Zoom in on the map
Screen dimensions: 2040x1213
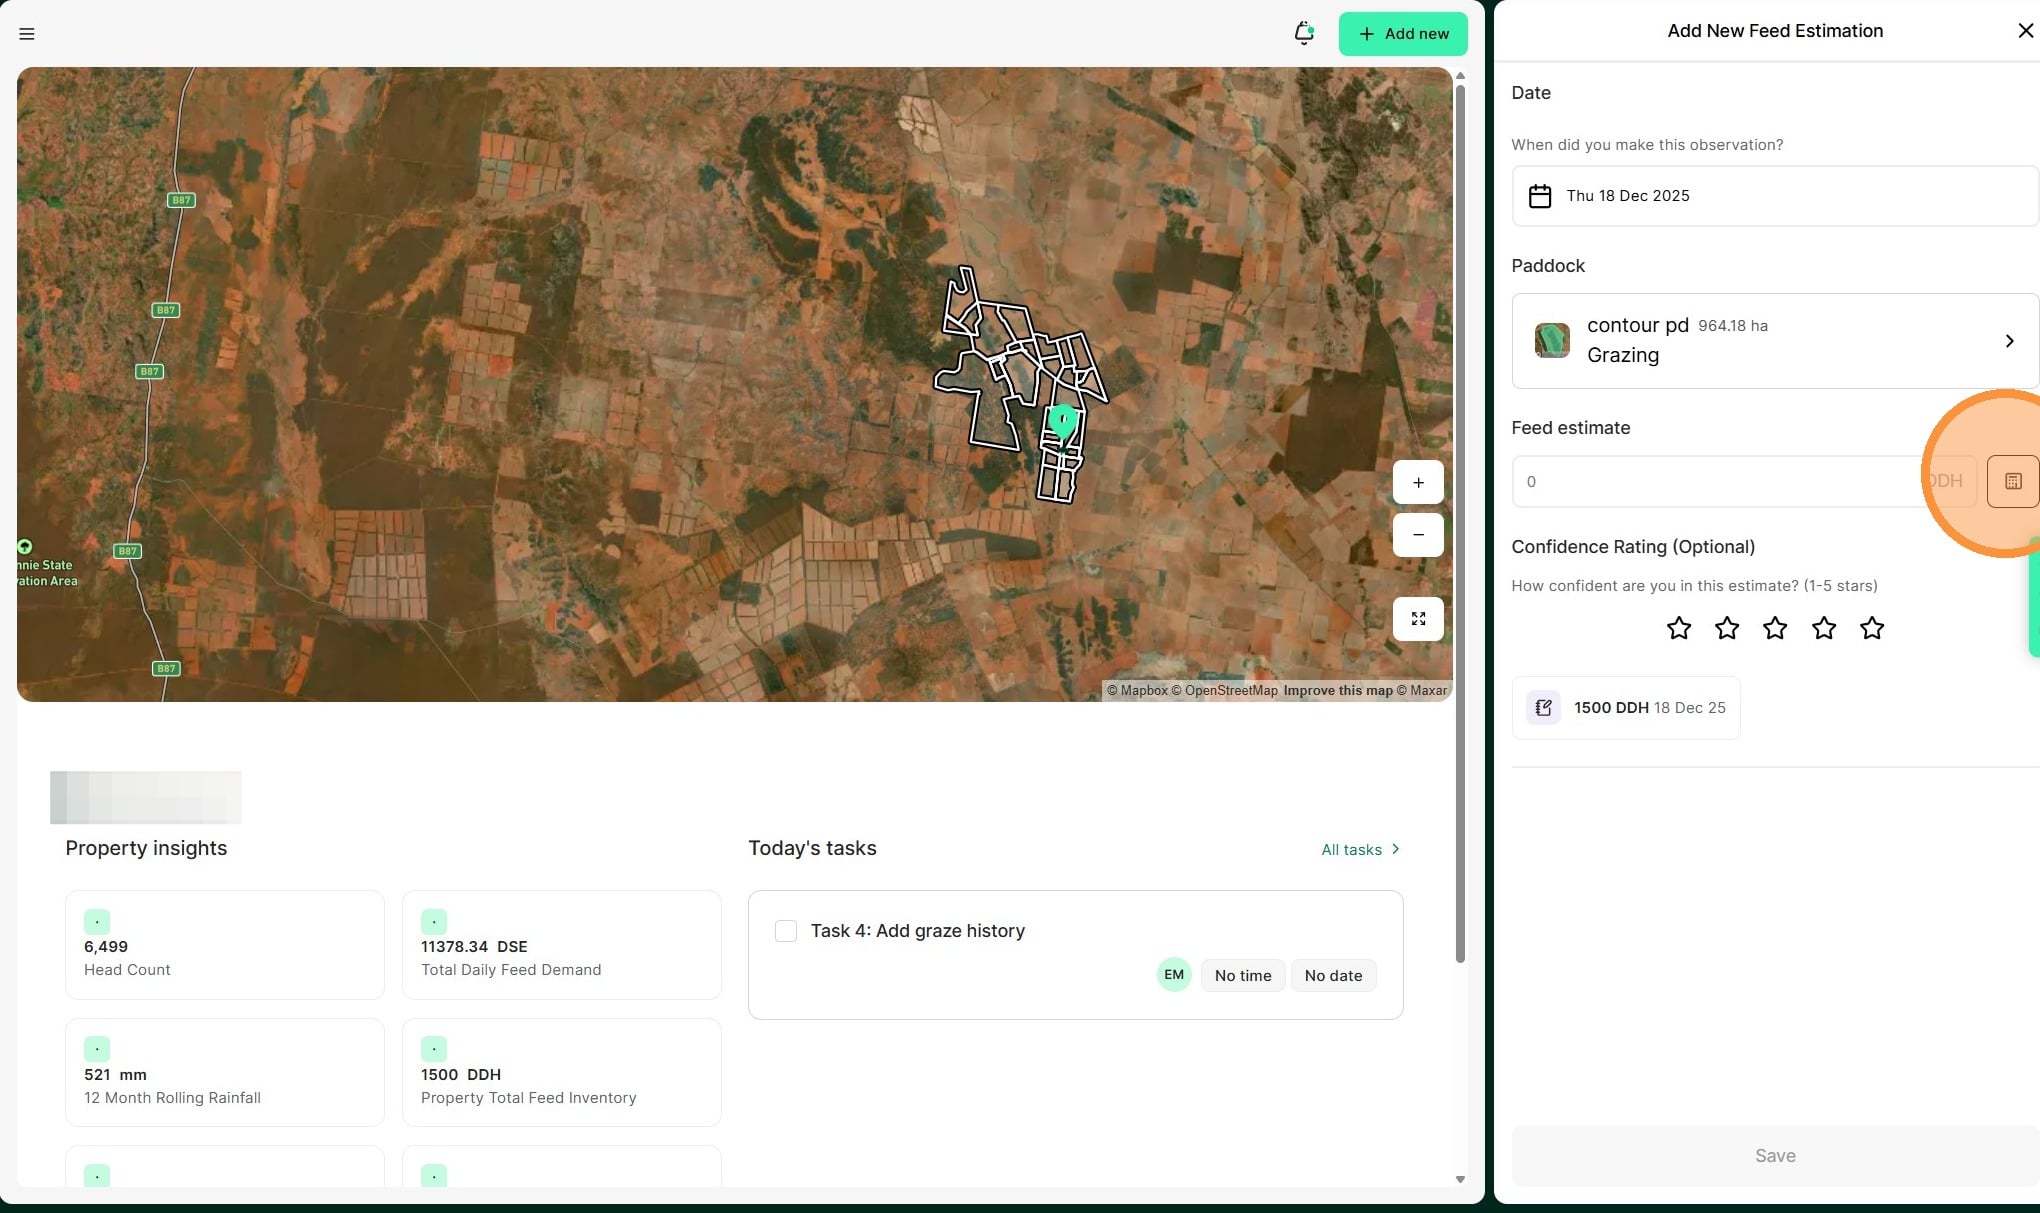point(1417,482)
